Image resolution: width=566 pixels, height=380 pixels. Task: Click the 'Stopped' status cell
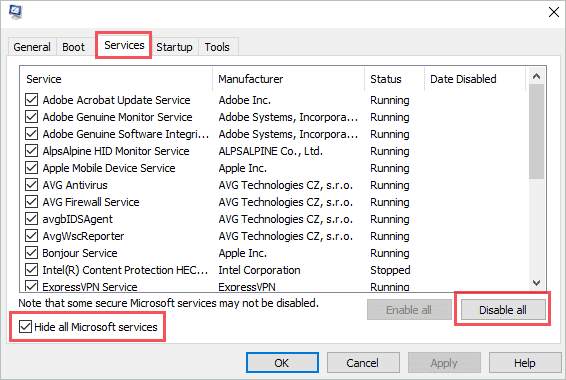(x=390, y=270)
